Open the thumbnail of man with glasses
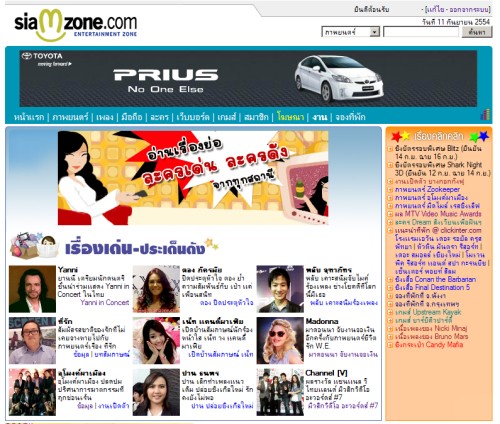 tap(32, 340)
